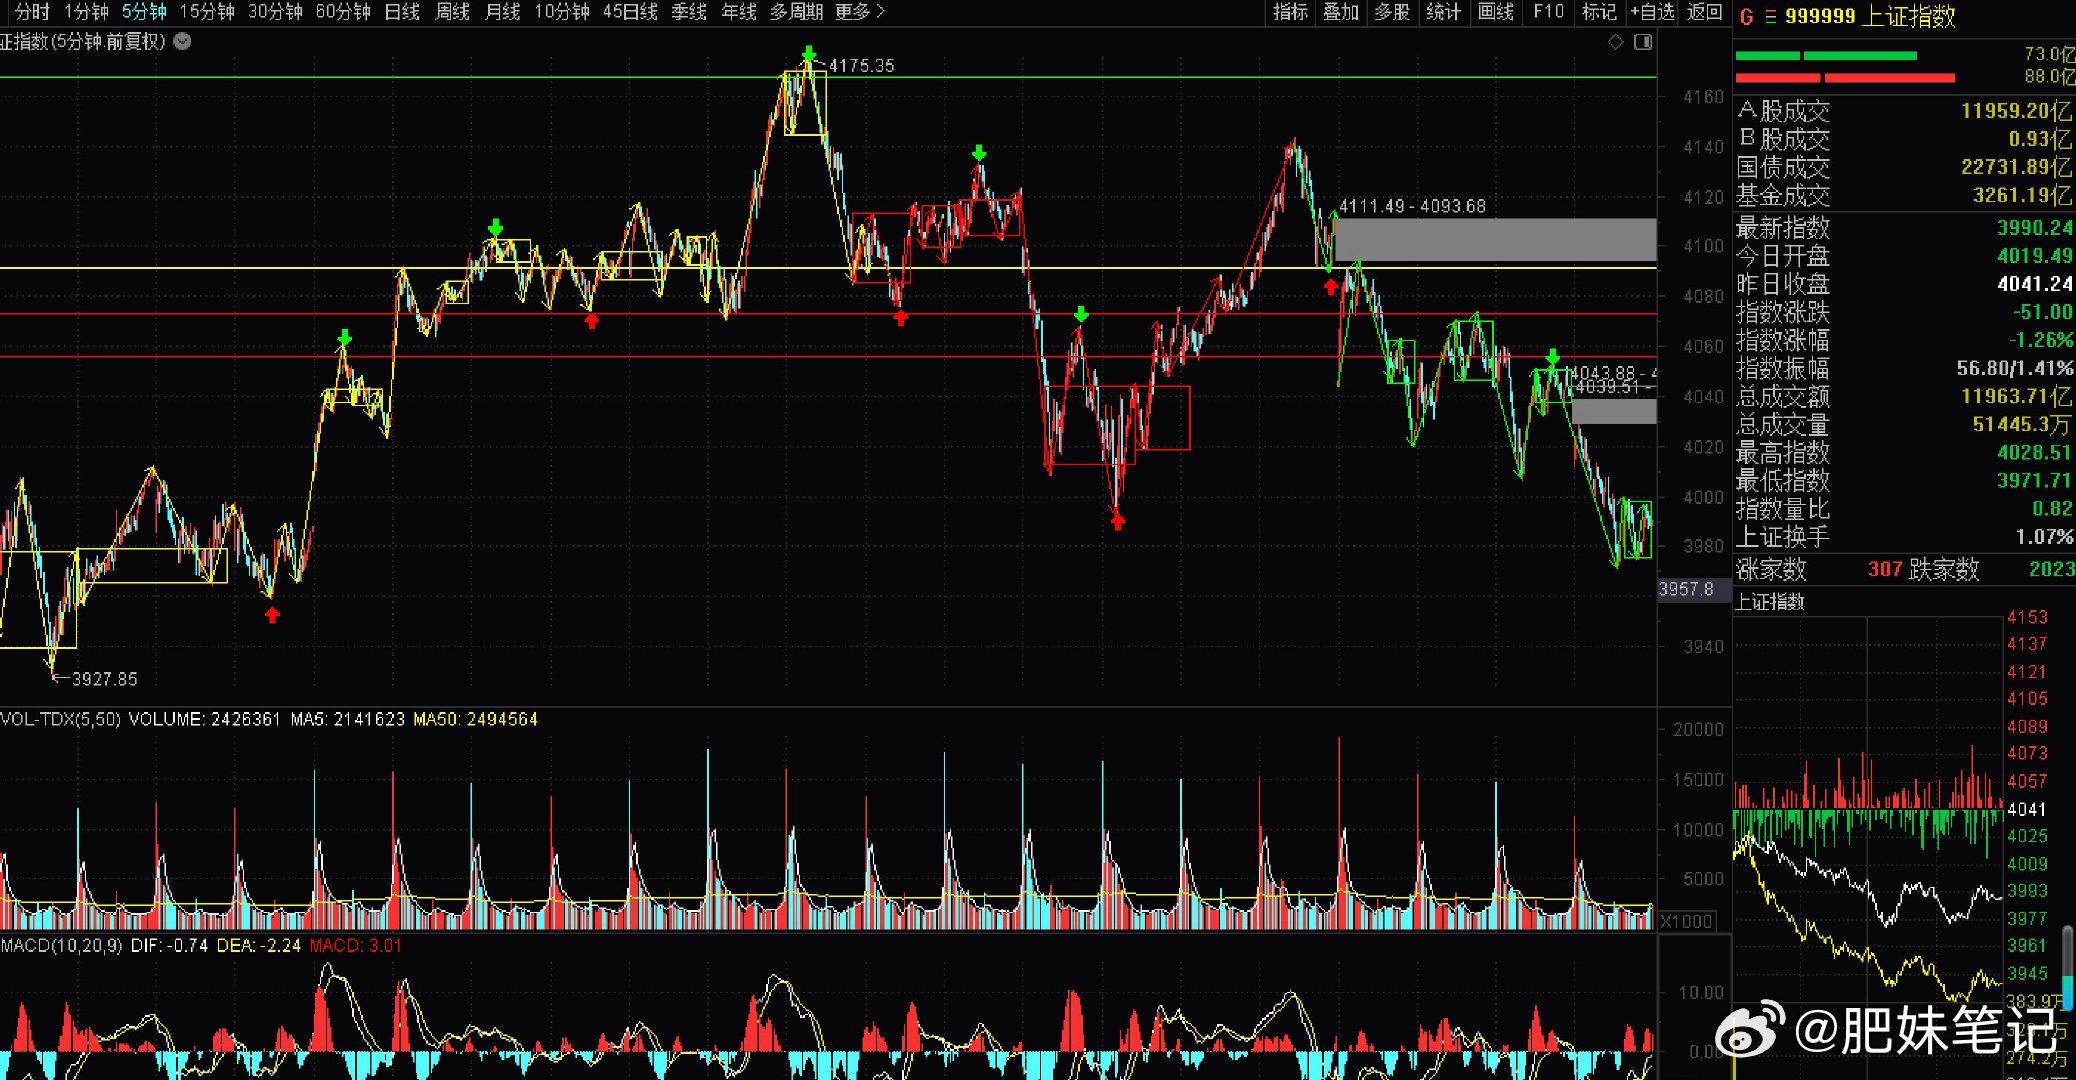The image size is (2076, 1080).
Task: Open the 多周期 multi-period view
Action: 796,11
